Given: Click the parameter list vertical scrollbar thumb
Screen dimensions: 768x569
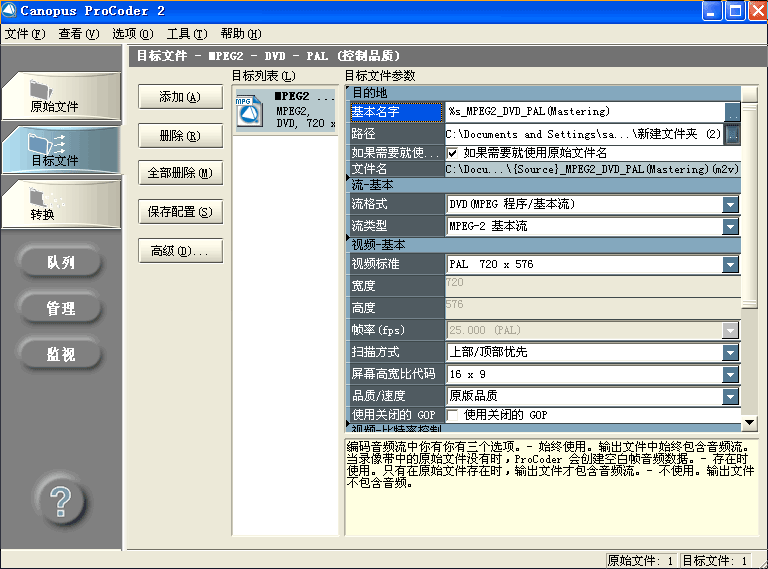Looking at the screenshot, I should point(749,204).
